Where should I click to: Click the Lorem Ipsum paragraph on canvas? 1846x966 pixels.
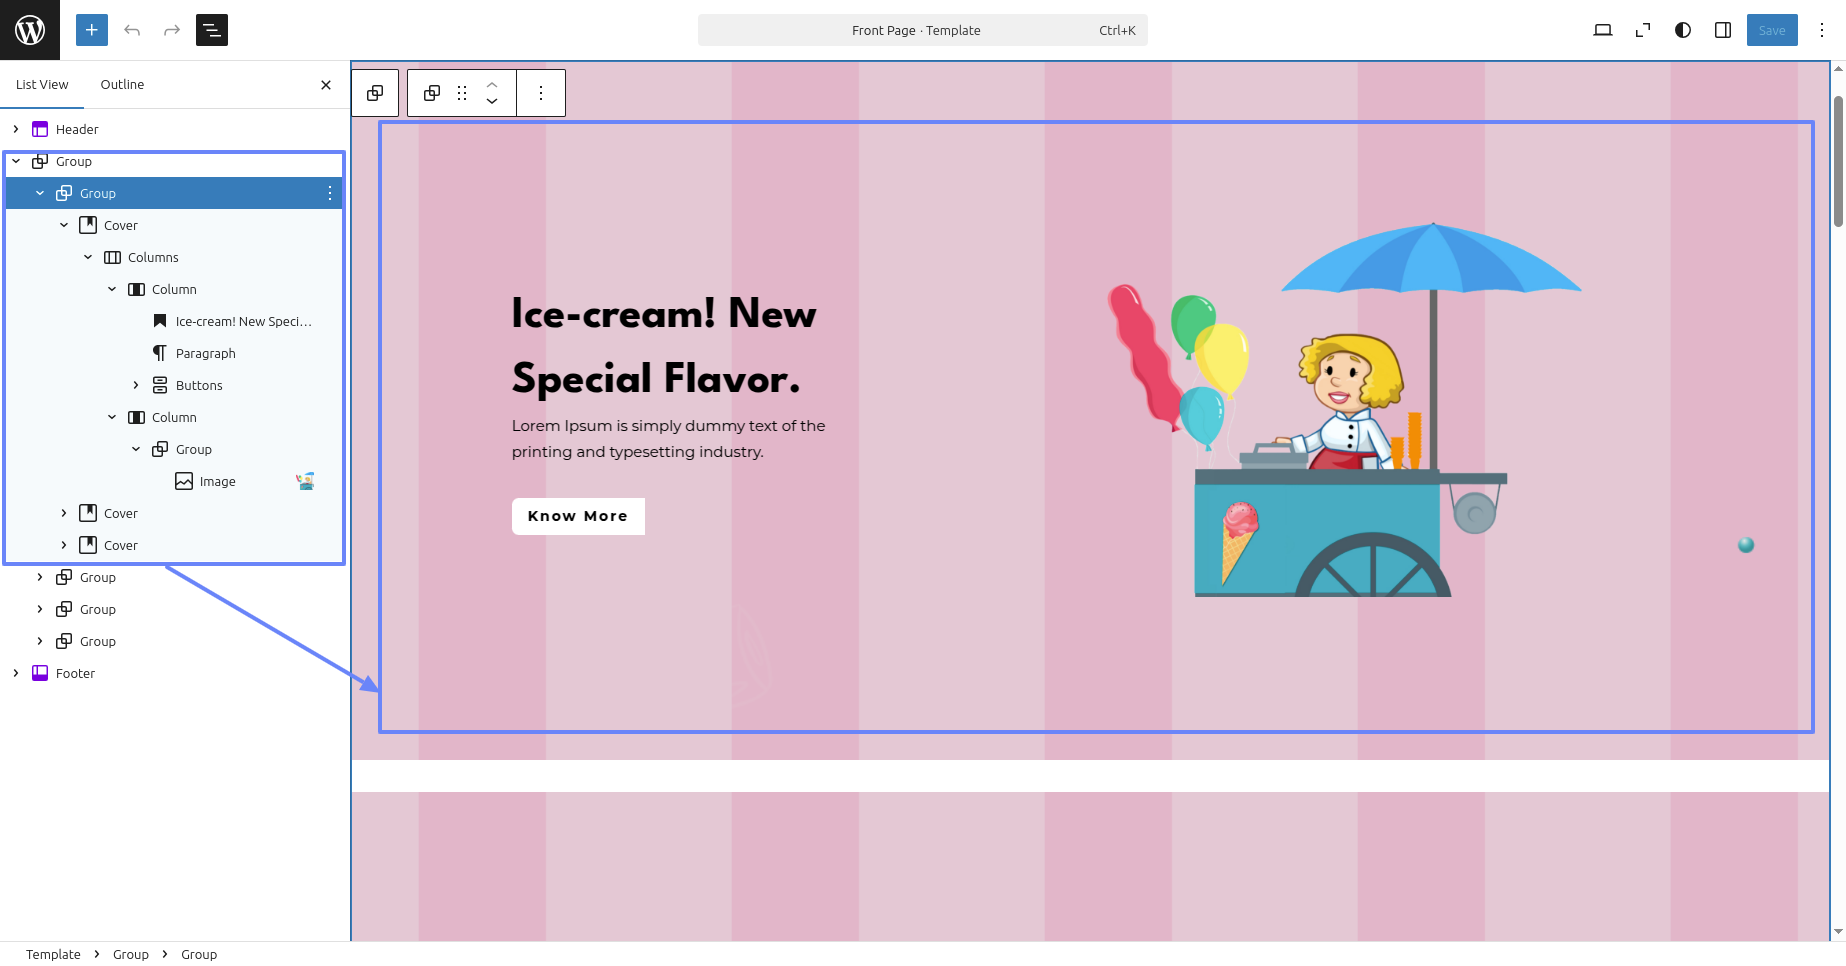(x=669, y=439)
